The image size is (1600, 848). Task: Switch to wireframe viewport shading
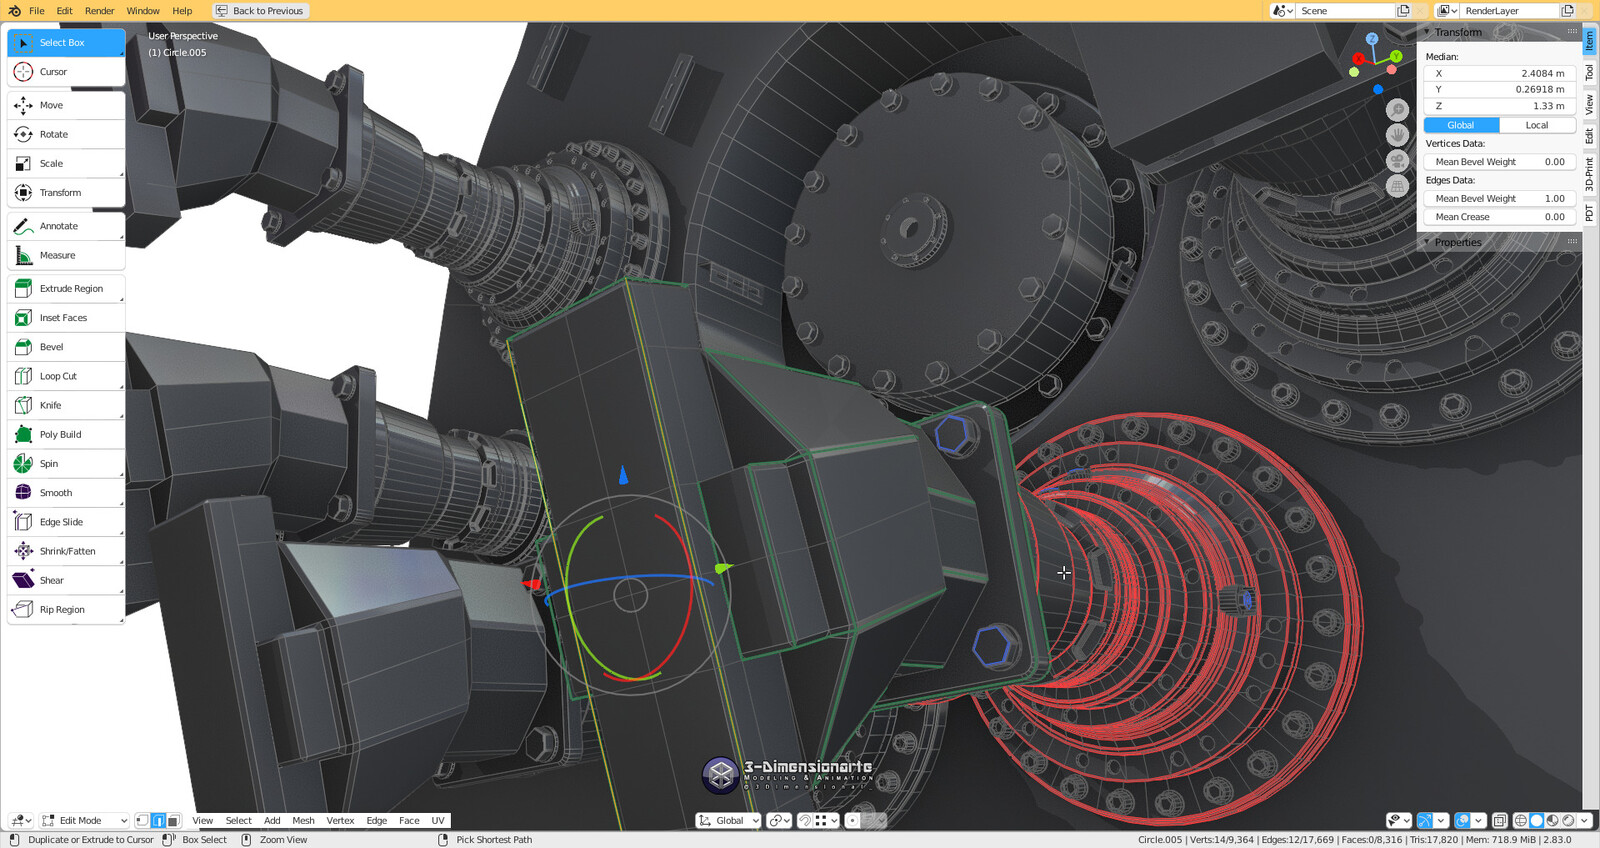[1521, 820]
